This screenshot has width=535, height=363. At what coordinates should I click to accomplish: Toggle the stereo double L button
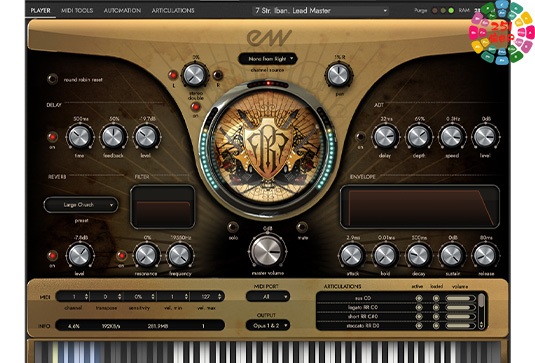click(173, 75)
